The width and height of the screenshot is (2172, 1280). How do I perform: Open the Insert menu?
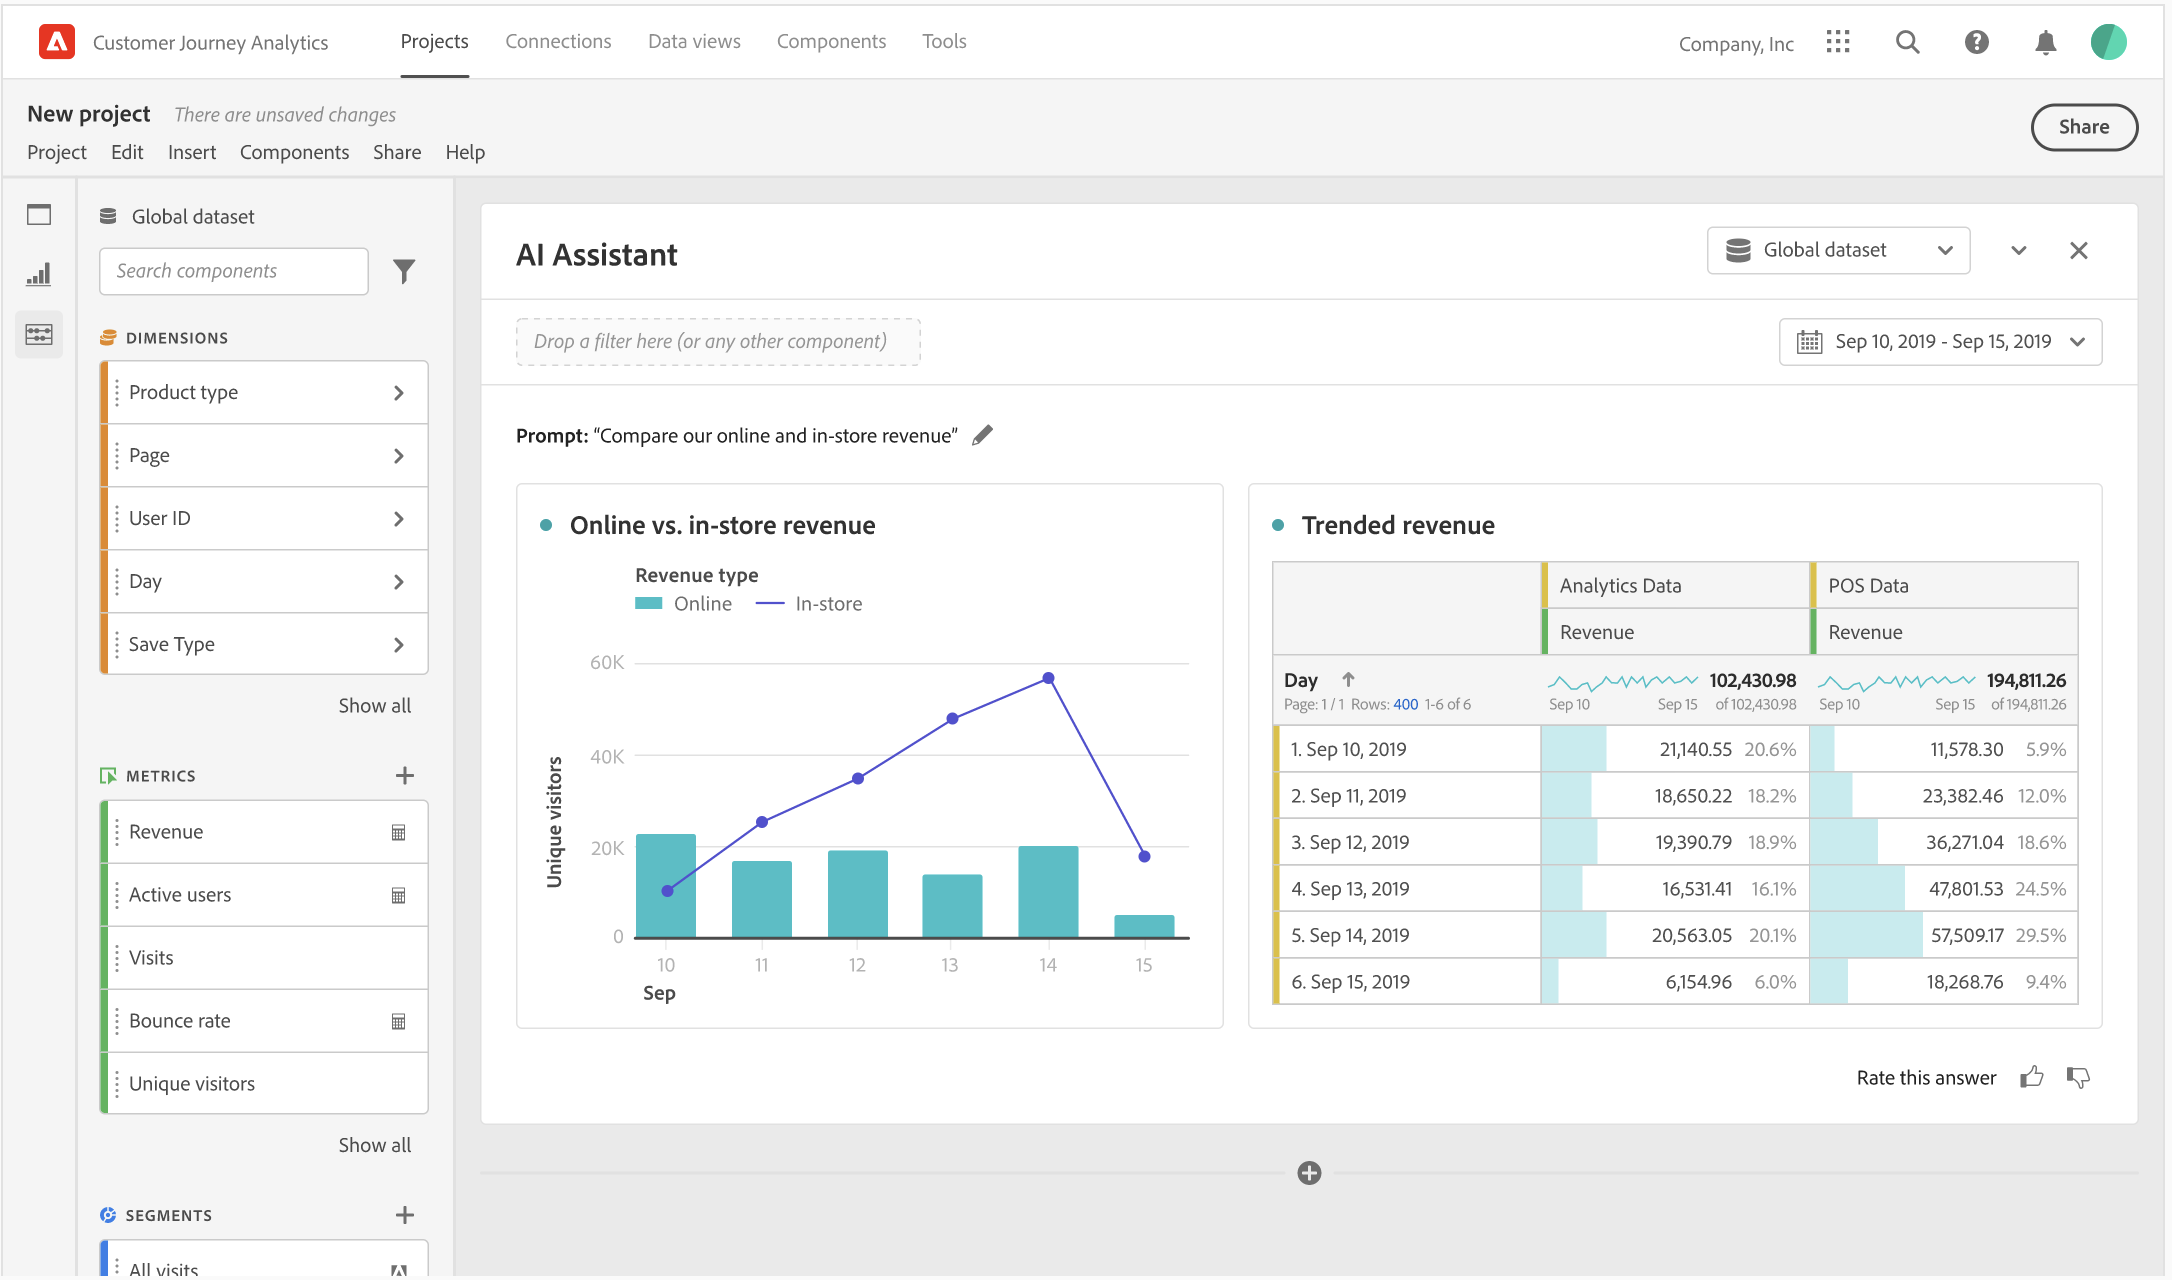click(x=192, y=152)
